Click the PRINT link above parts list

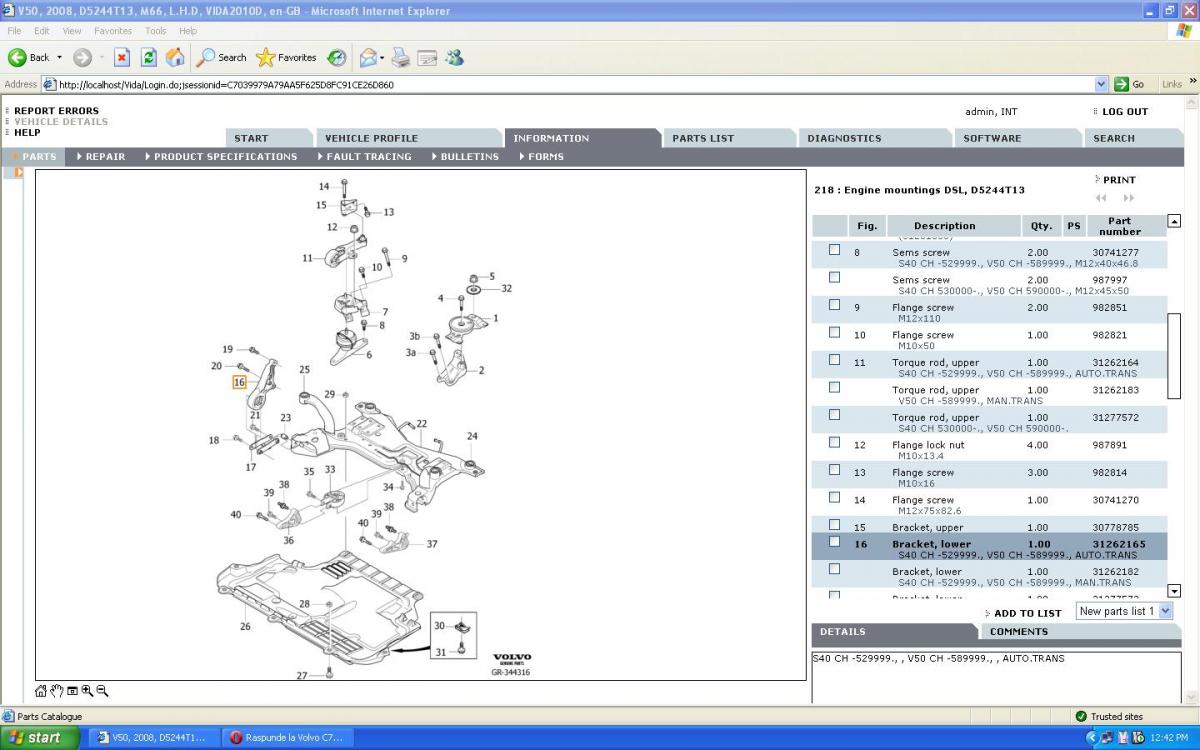click(1119, 180)
